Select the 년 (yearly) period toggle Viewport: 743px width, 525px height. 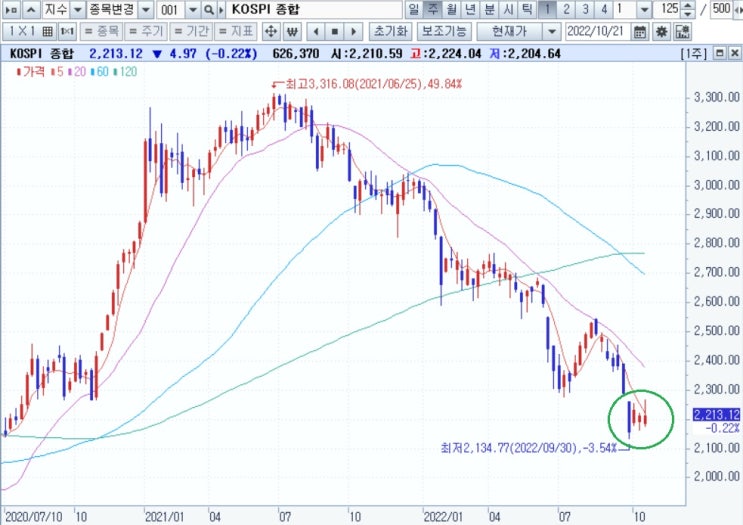click(x=471, y=9)
